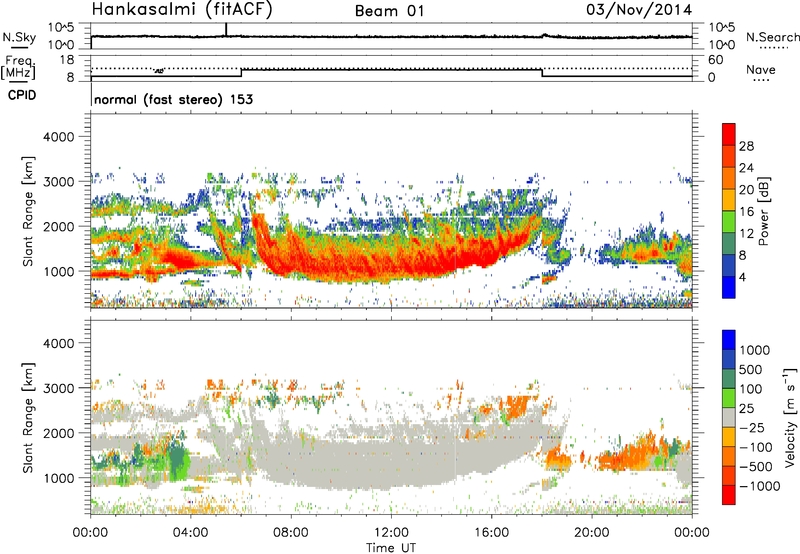
Task: Click the 20 dB colorbar label
Action: tap(746, 190)
